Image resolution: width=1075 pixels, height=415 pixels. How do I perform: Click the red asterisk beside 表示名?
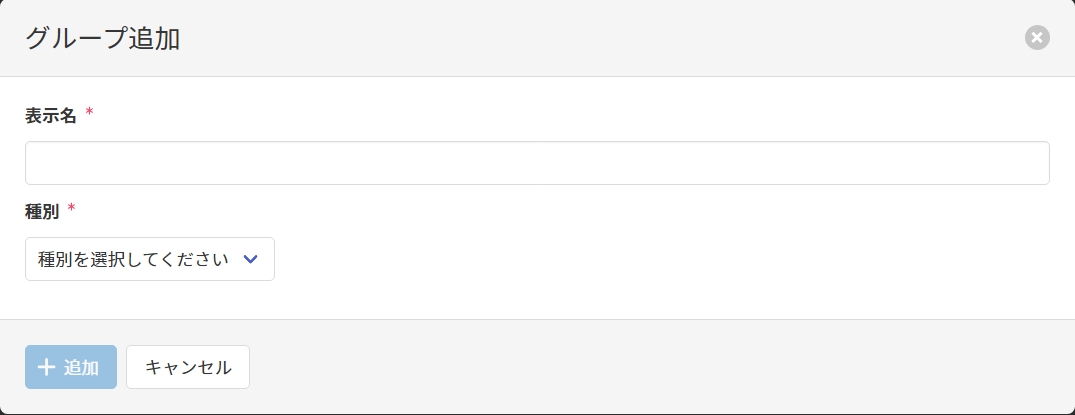pyautogui.click(x=89, y=113)
